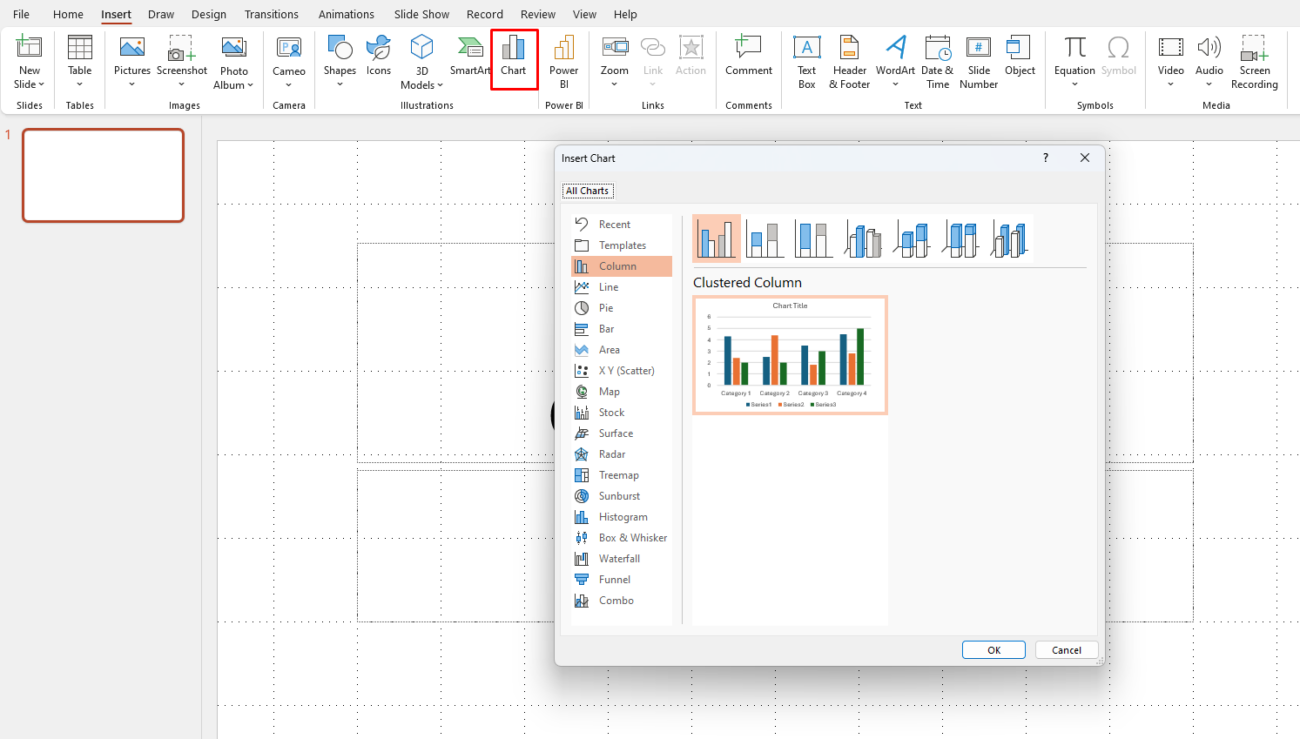The image size is (1300, 739).
Task: Select Stacked Column subtype icon
Action: click(x=765, y=239)
